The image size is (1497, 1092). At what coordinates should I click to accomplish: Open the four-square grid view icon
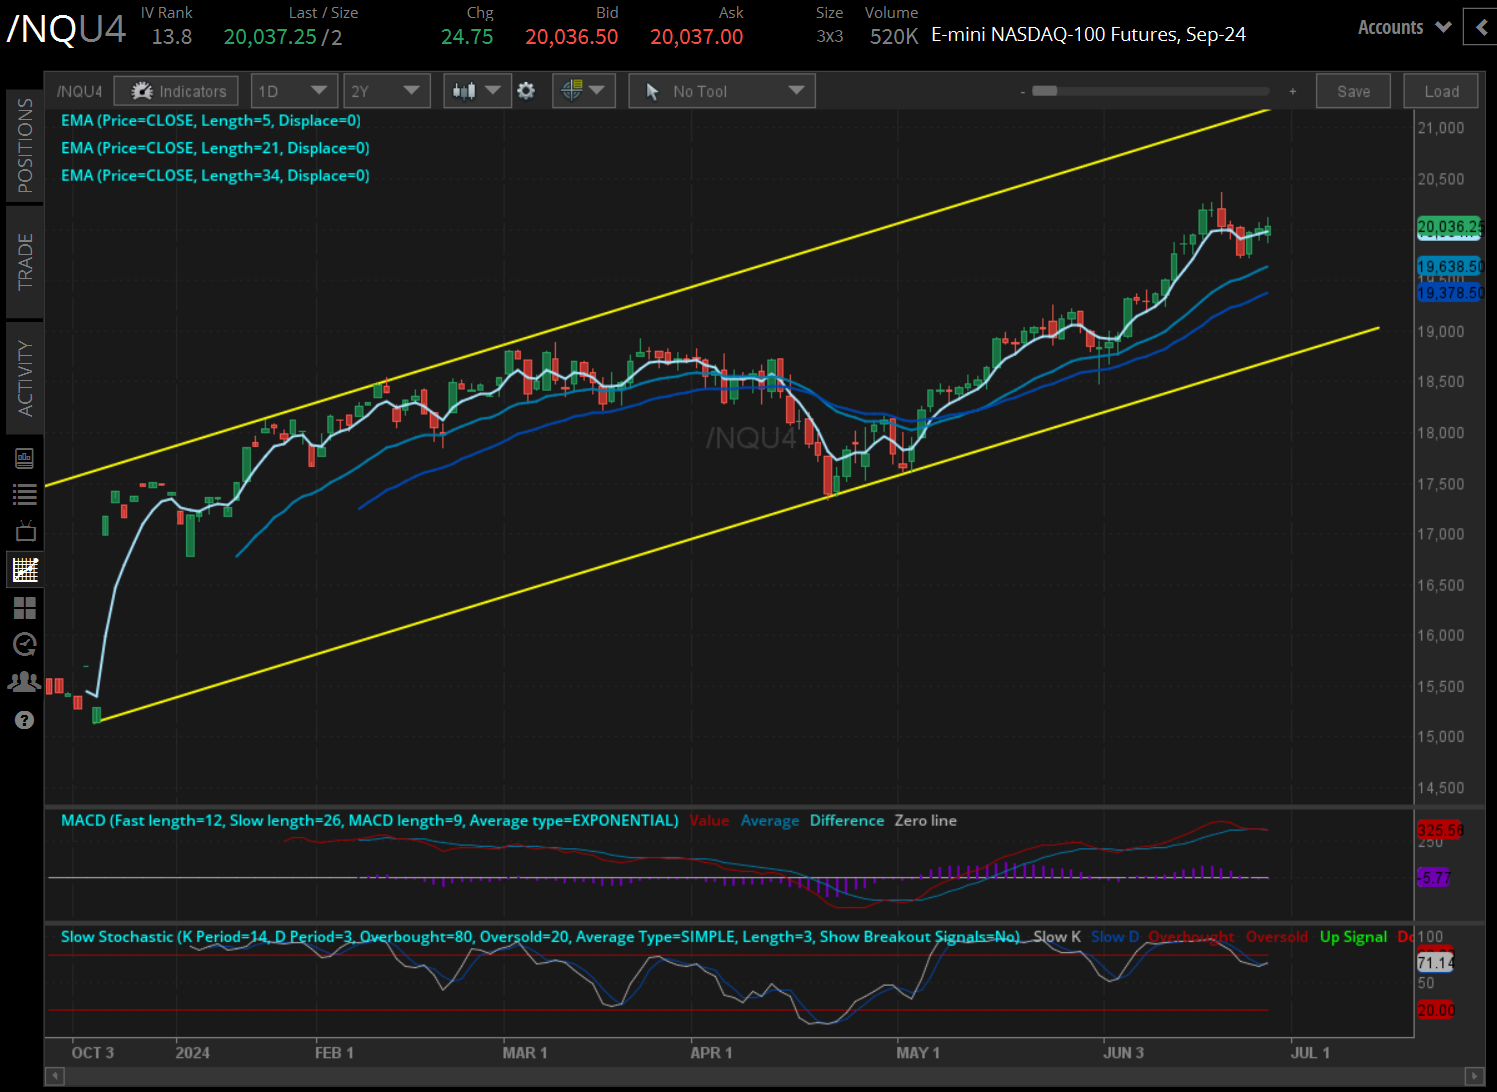coord(25,608)
